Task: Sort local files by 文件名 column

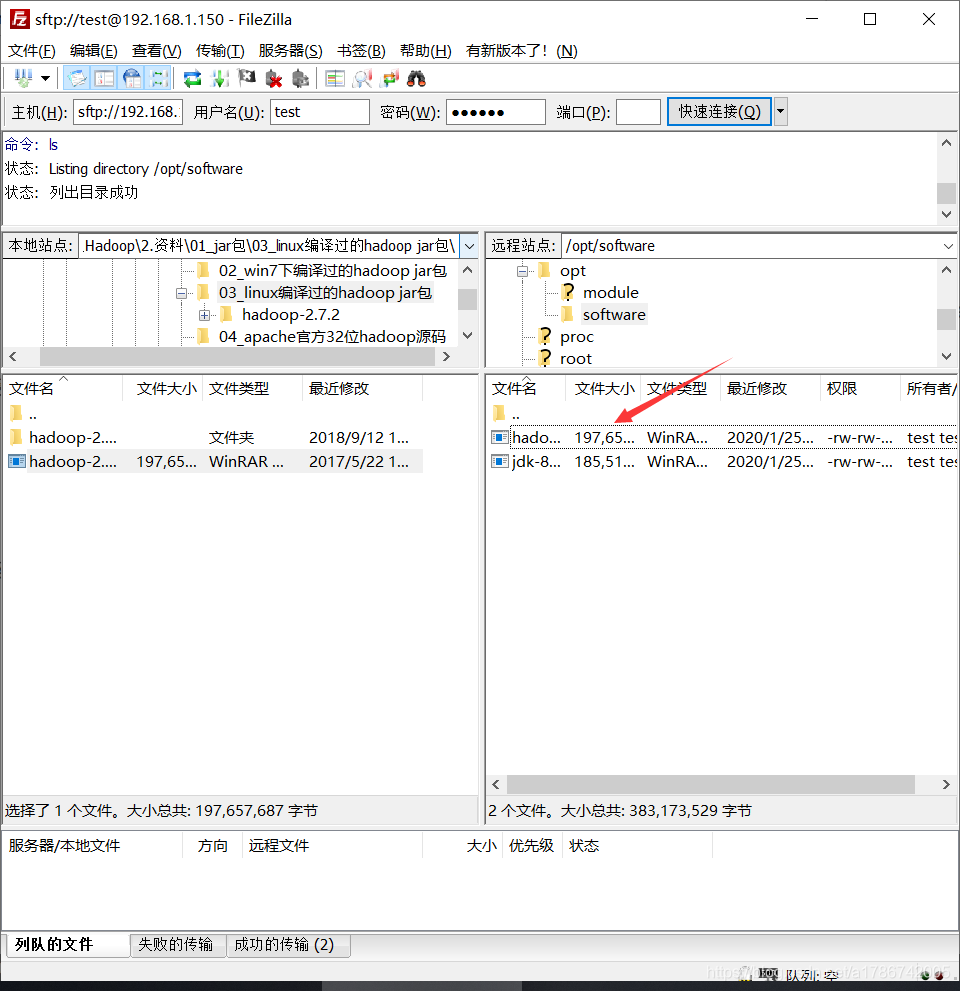Action: click(x=63, y=389)
